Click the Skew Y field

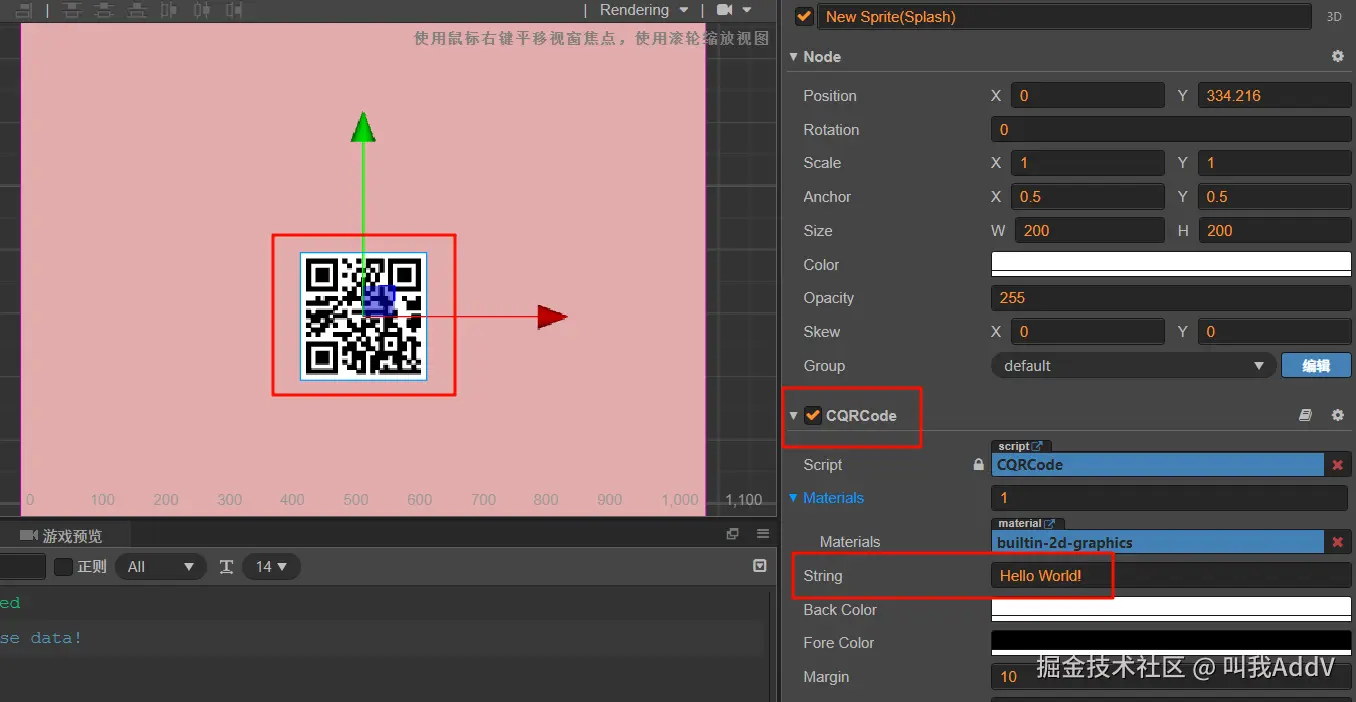[x=1275, y=332]
